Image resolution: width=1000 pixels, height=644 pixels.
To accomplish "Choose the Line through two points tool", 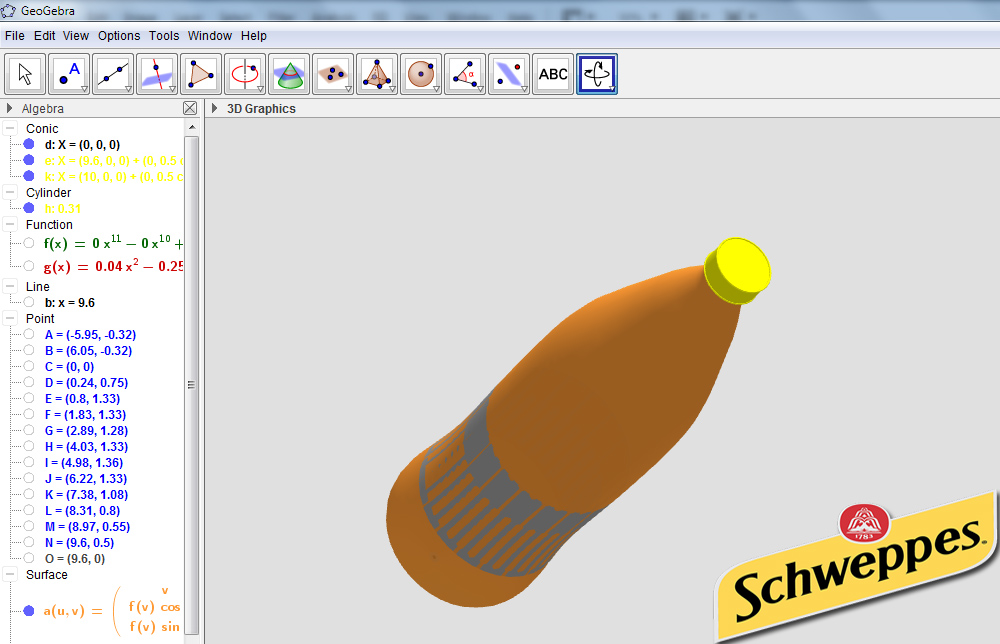I will [113, 74].
